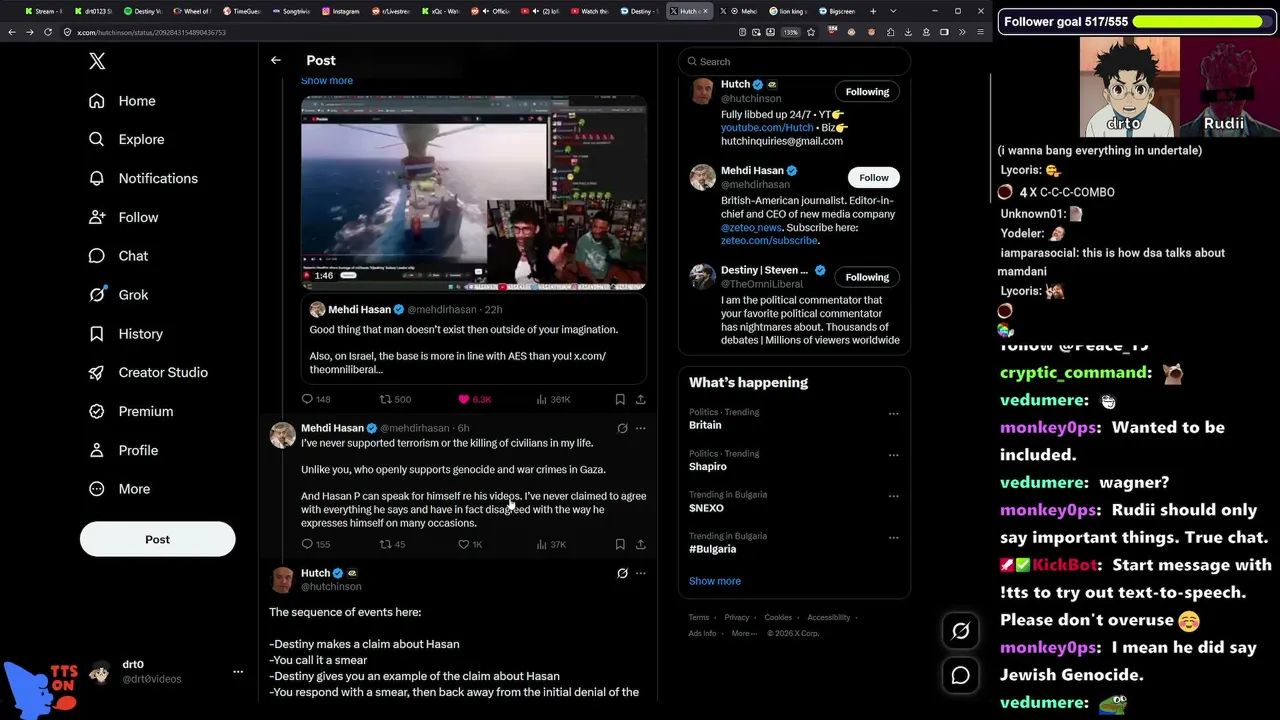Screen dimensions: 1280x720
Task: Open more options on Mehdi Hasan's 6h post
Action: (x=641, y=428)
